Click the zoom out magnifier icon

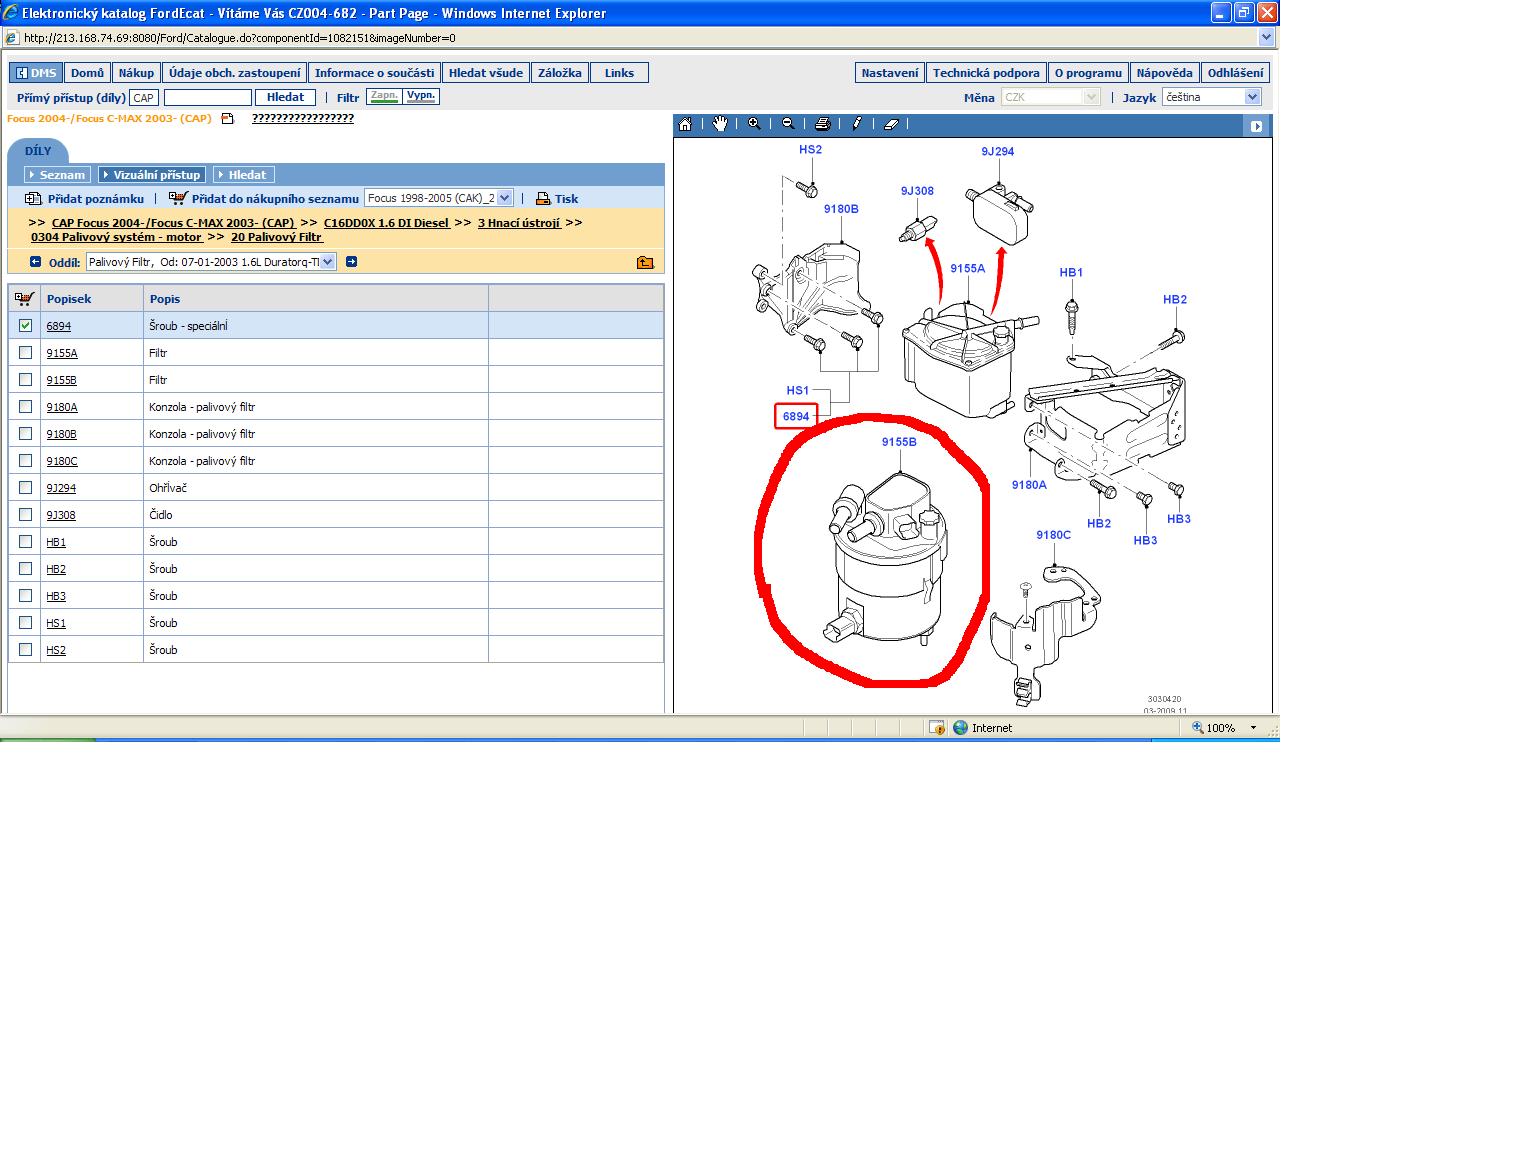(788, 124)
